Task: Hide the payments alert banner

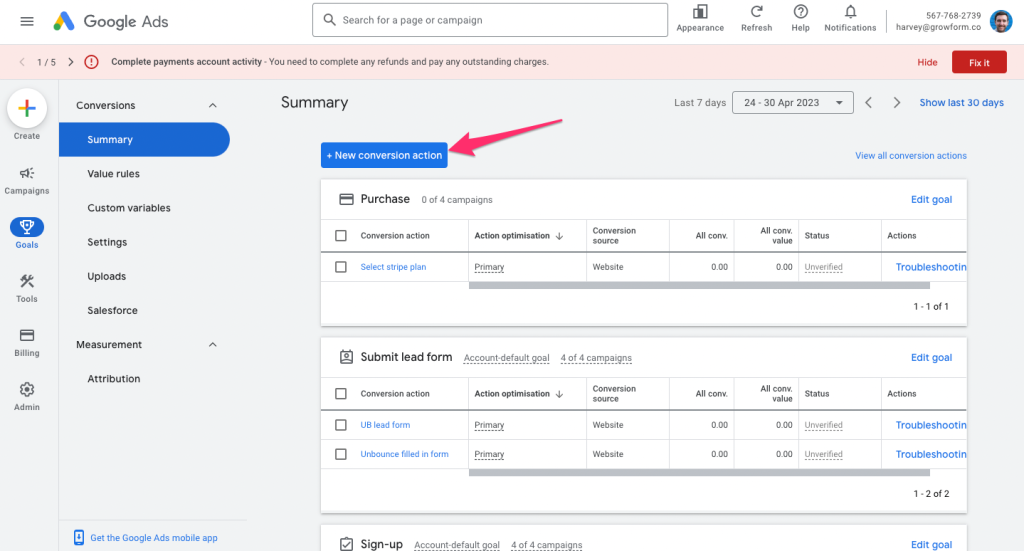Action: tap(927, 63)
